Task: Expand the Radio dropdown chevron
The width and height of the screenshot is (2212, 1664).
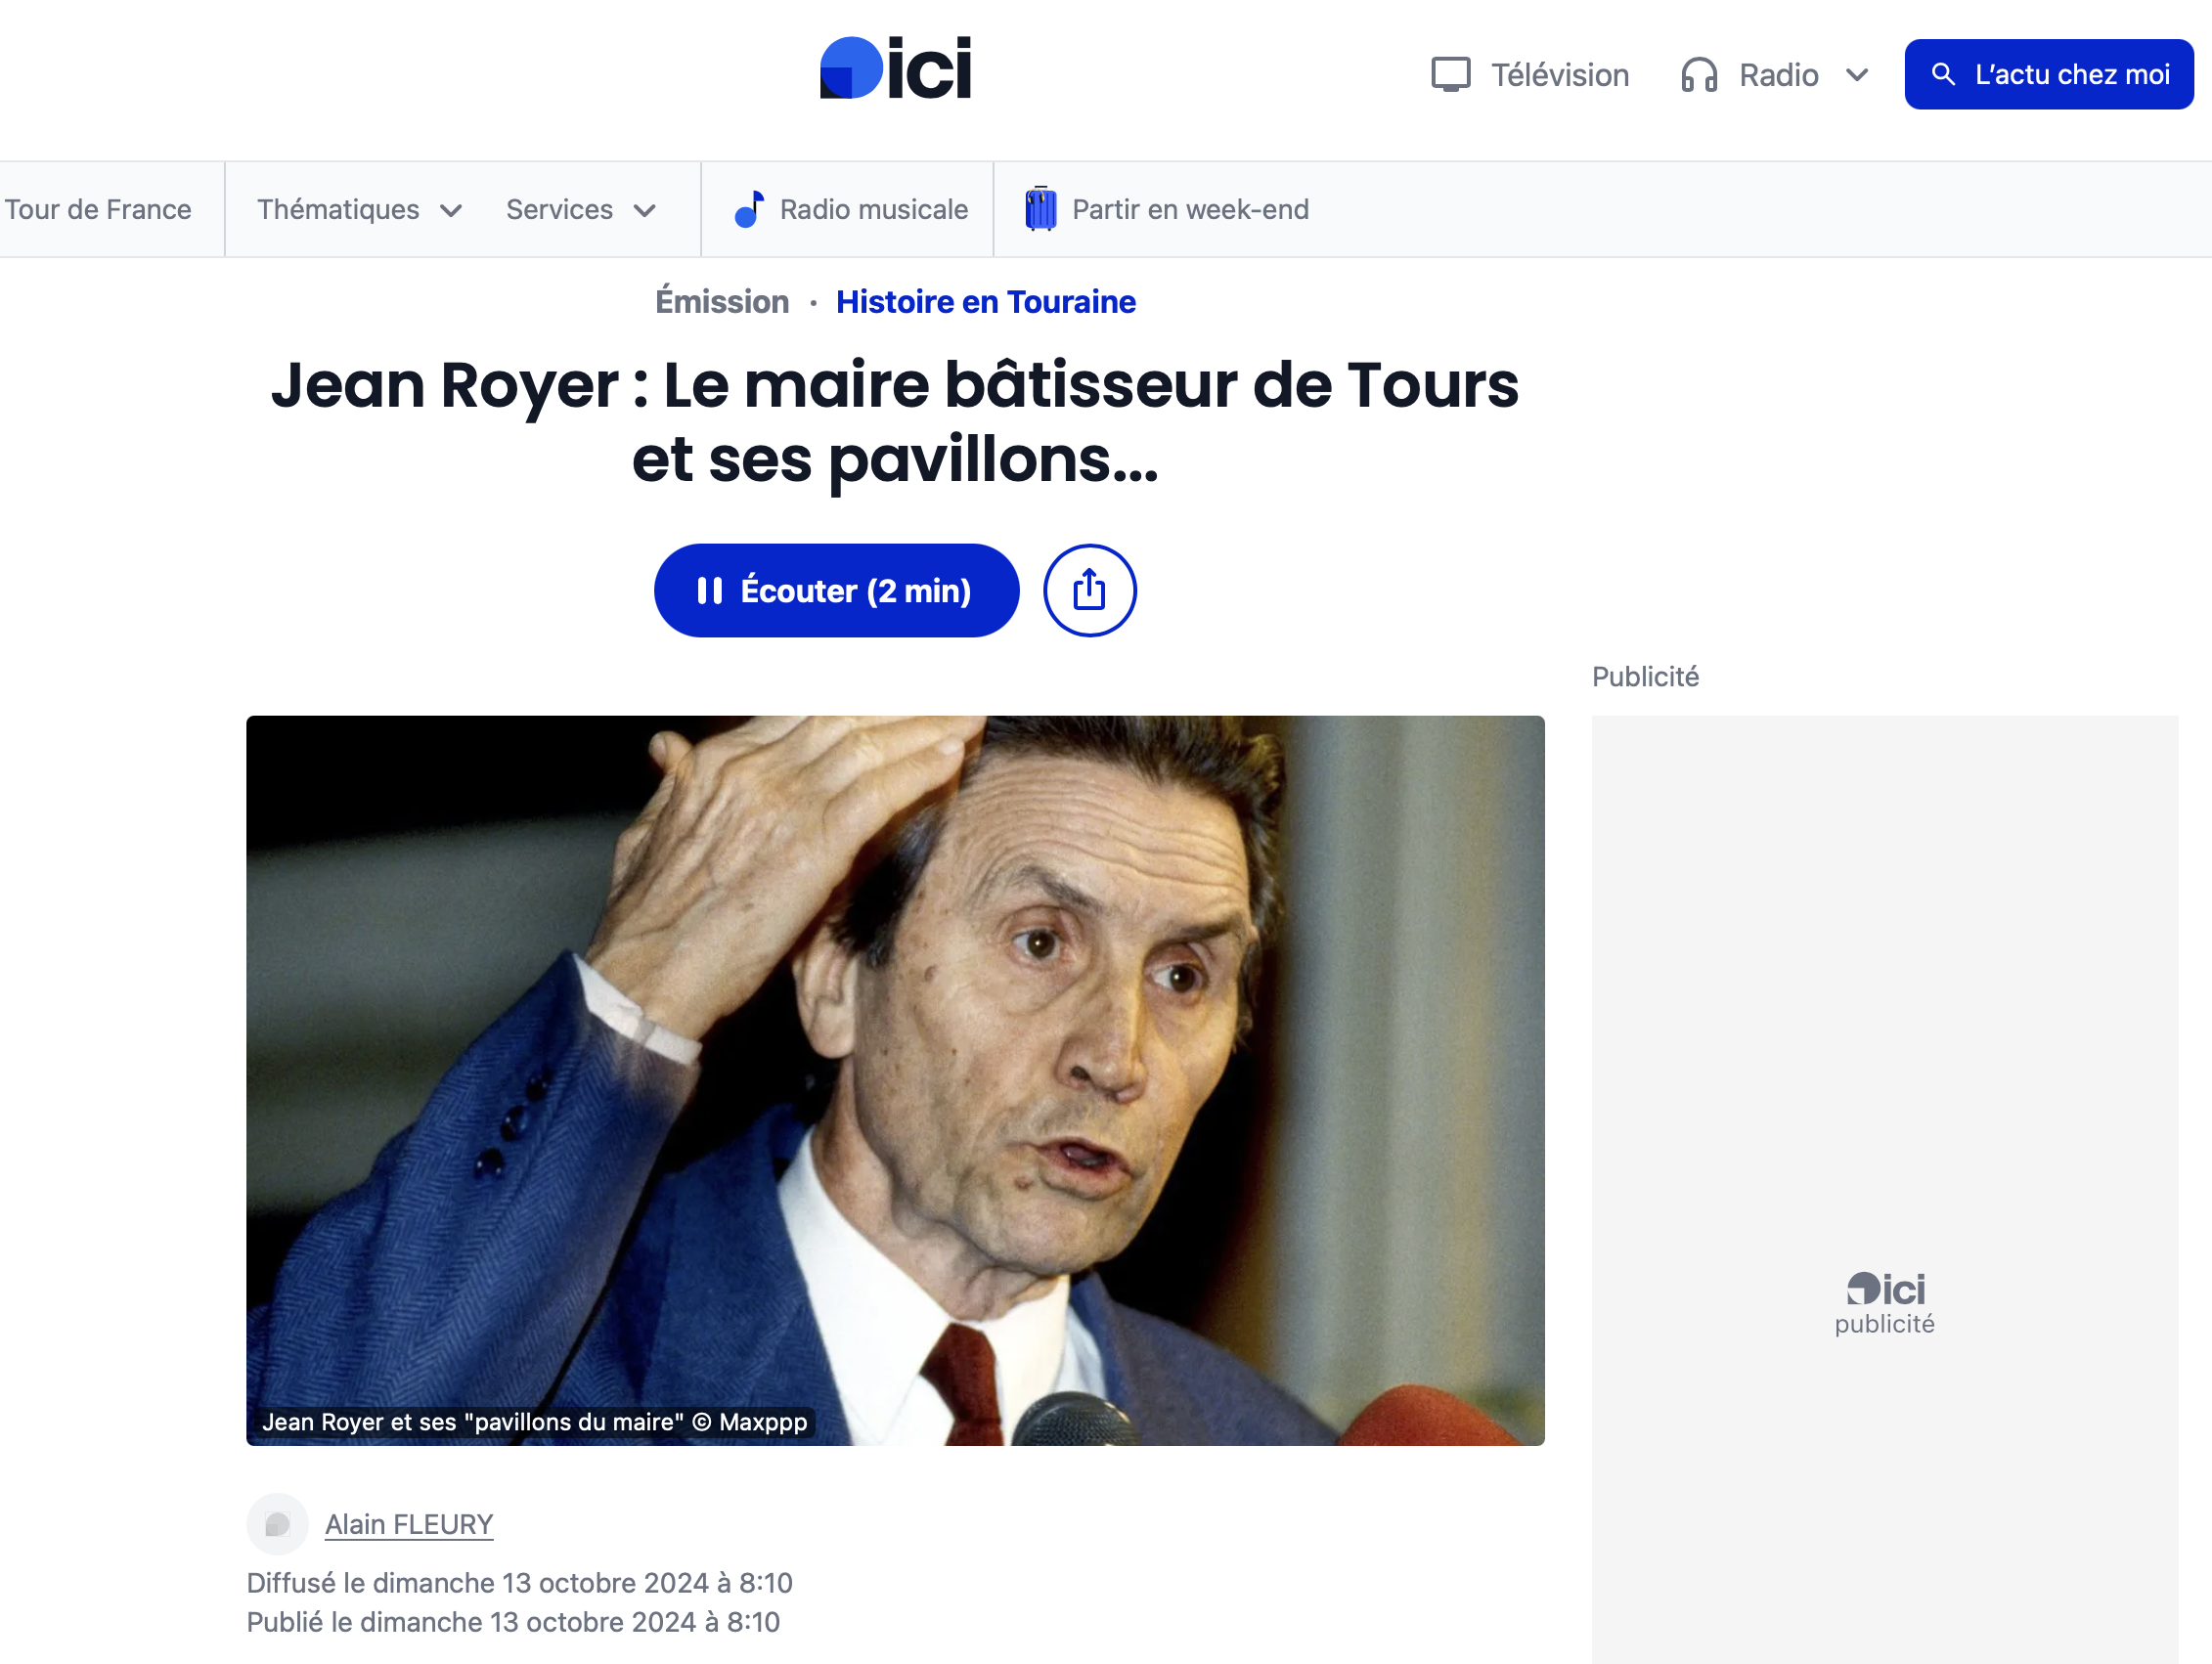Action: [1857, 75]
